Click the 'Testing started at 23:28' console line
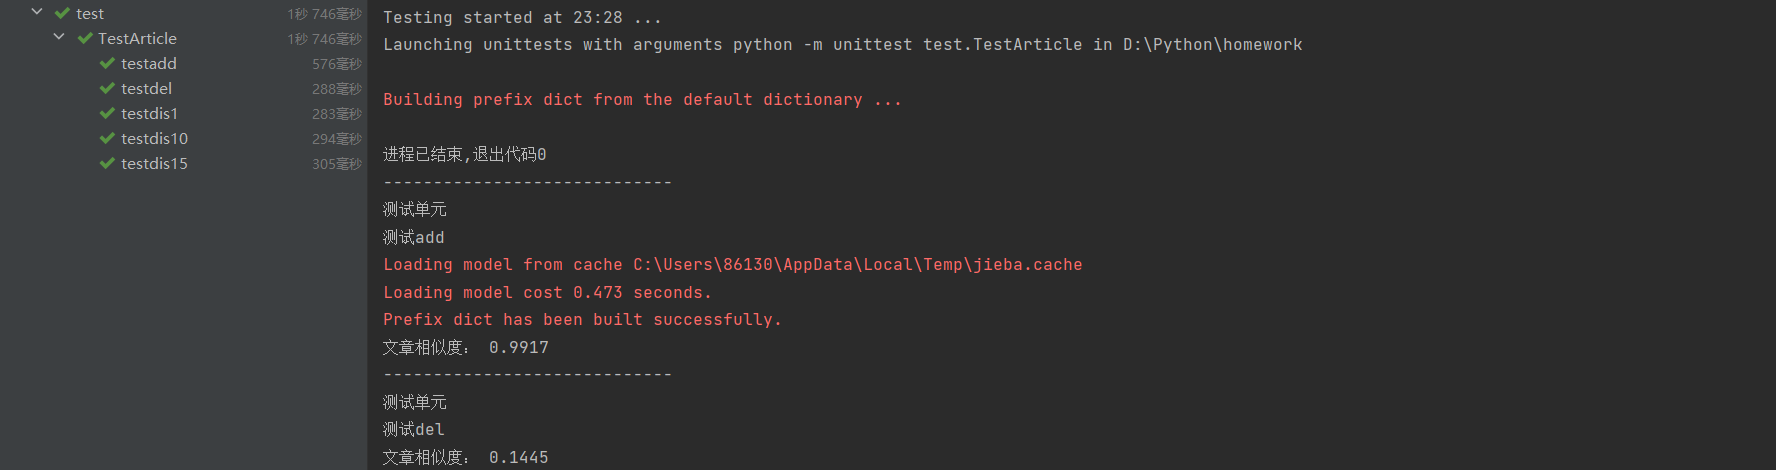1776x470 pixels. (522, 18)
